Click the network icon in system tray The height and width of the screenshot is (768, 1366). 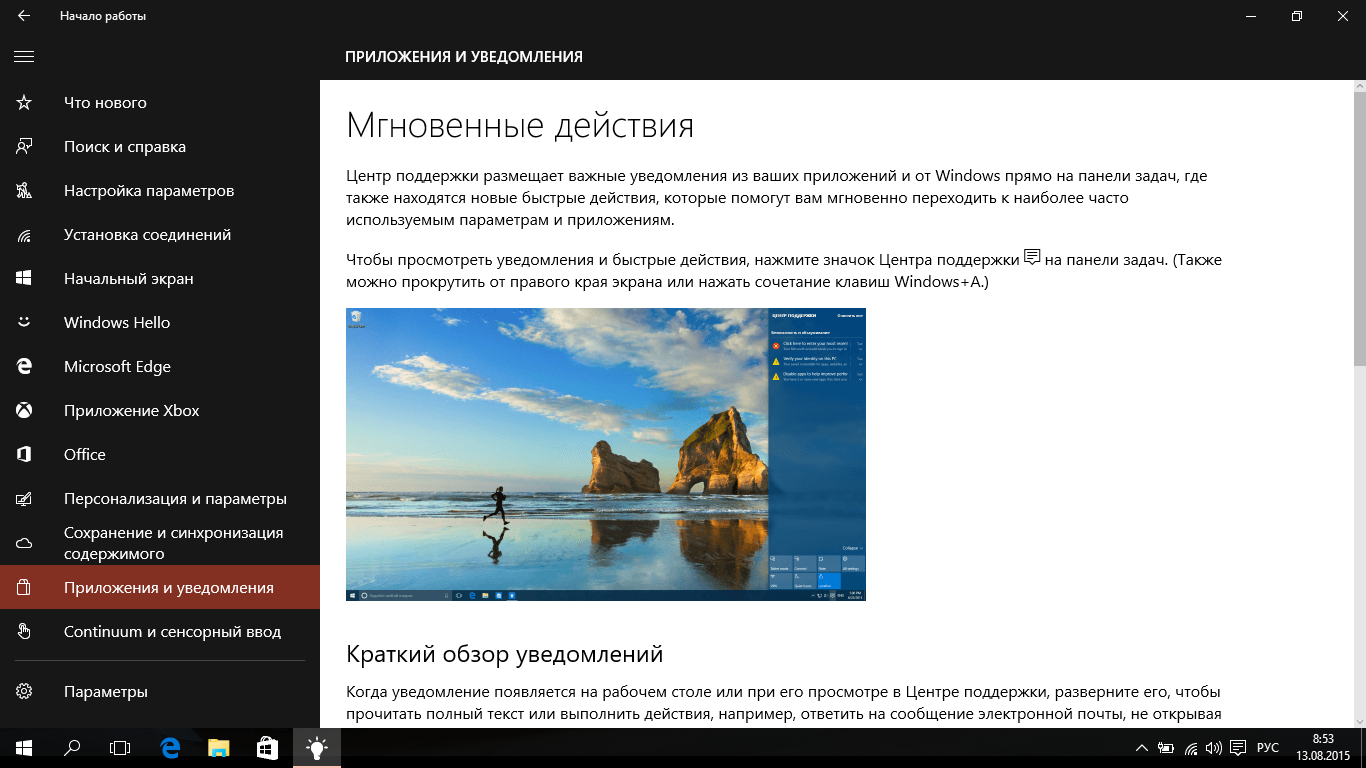(x=1190, y=747)
